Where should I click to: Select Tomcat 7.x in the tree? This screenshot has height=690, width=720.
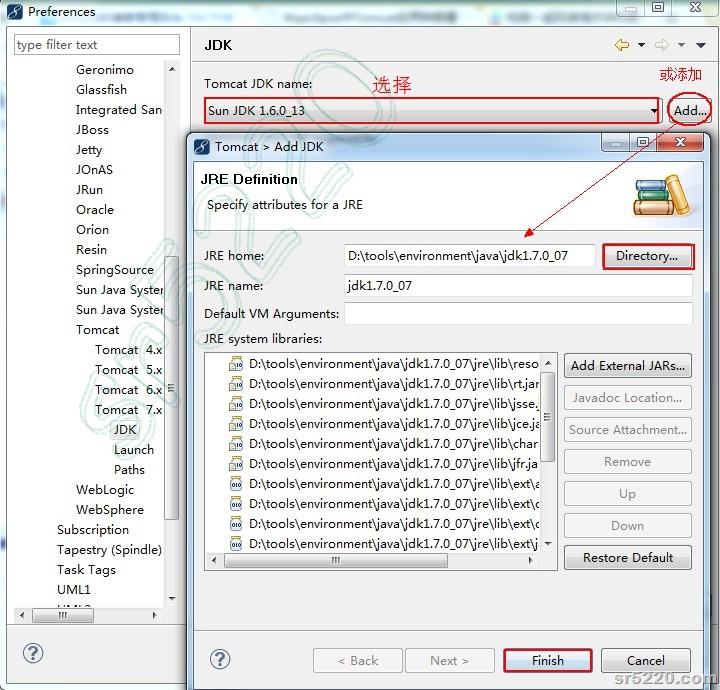click(129, 410)
